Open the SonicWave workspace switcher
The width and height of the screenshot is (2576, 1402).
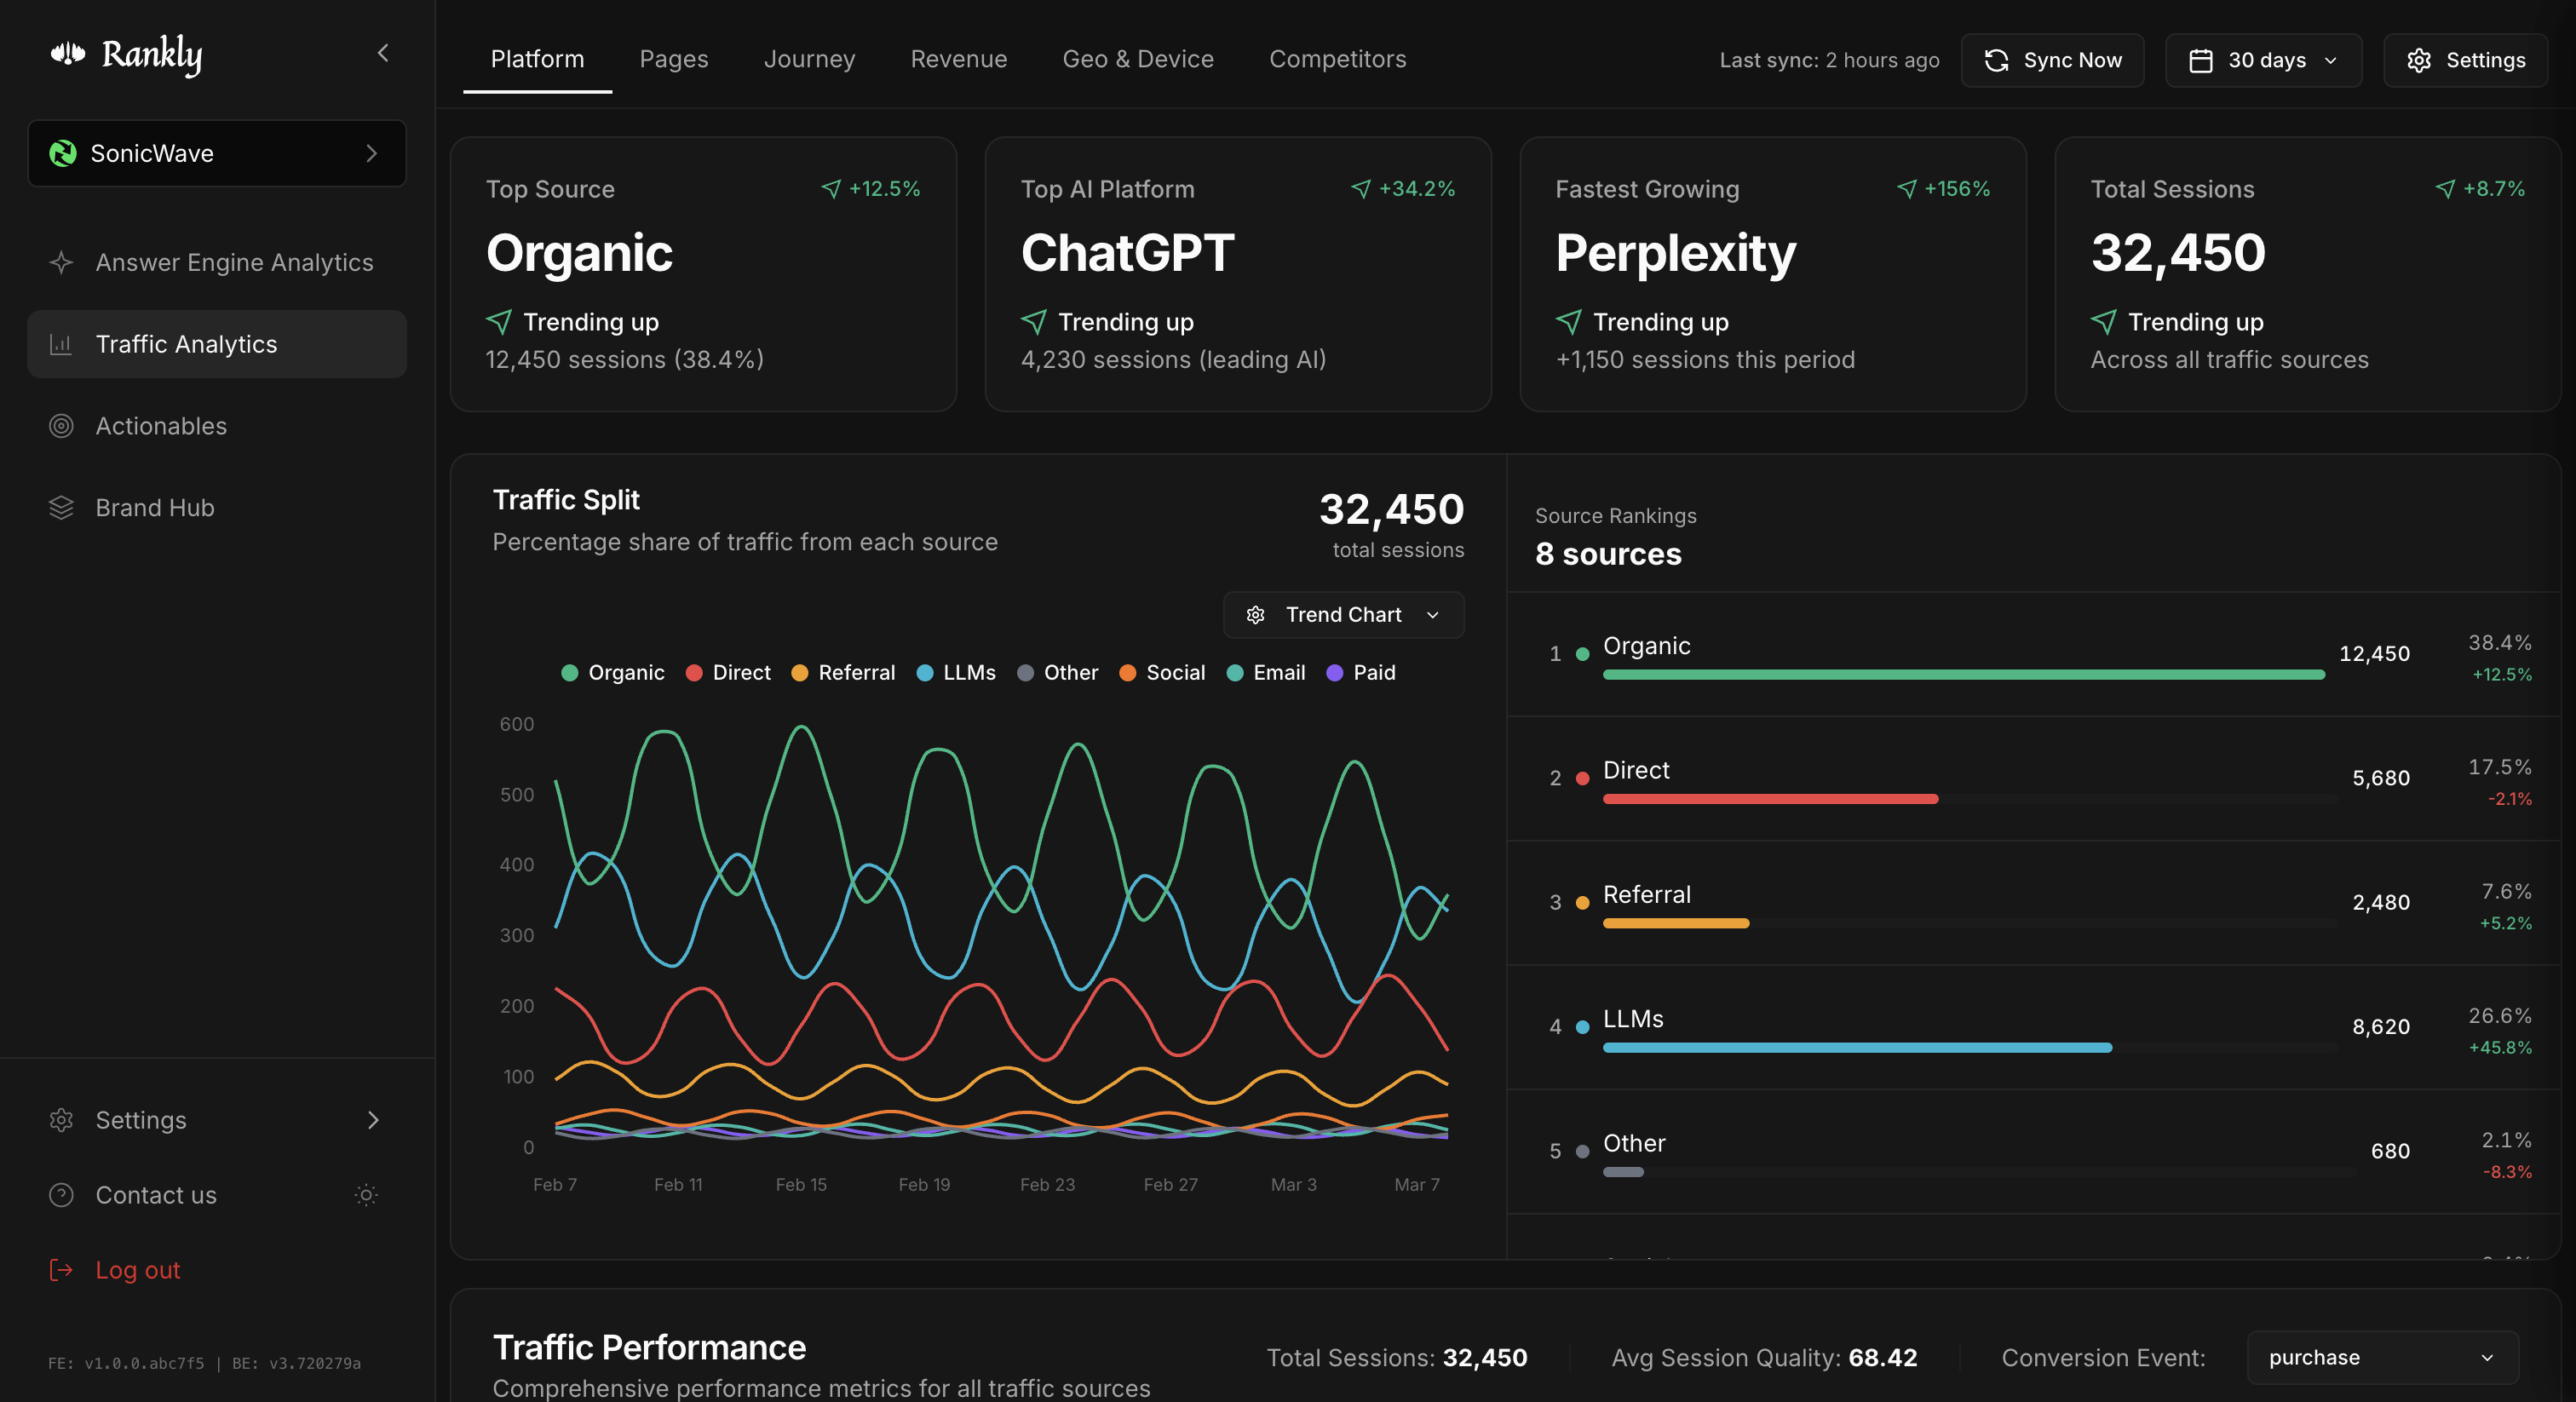point(216,153)
